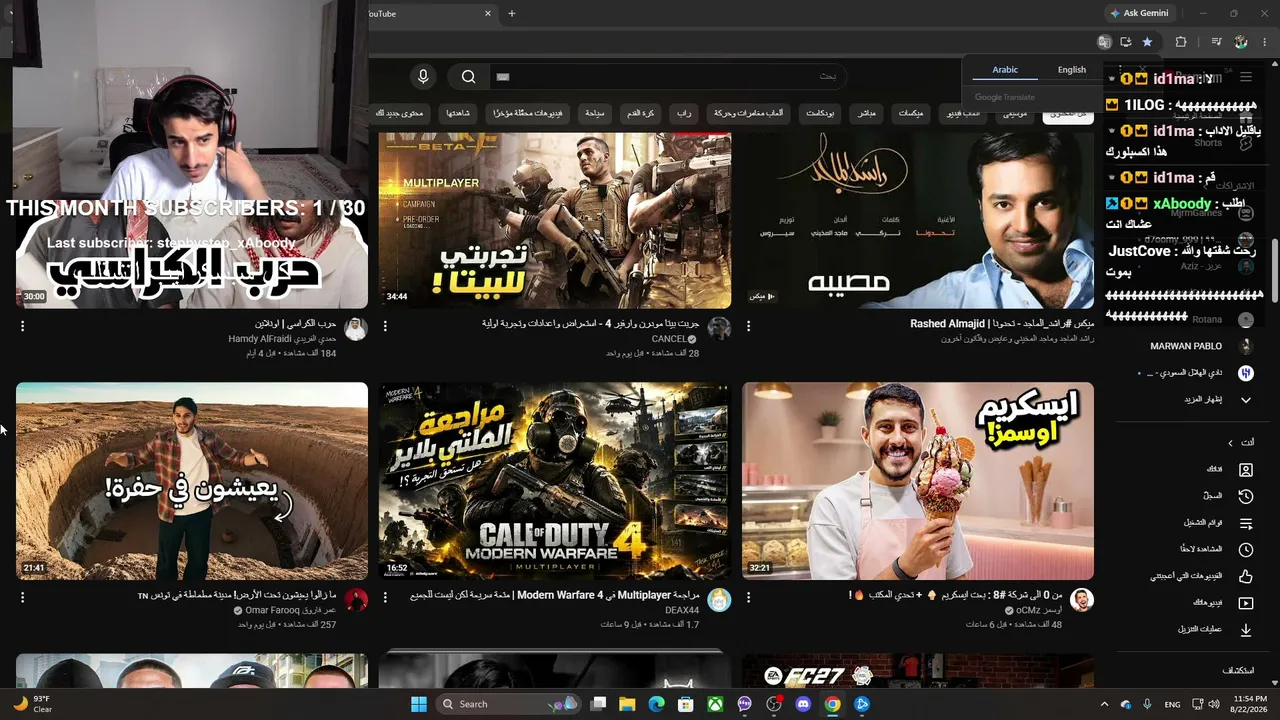Screen dimensions: 1280x720
Task: Open liked videos thumbs-up in sidebar
Action: (1246, 576)
